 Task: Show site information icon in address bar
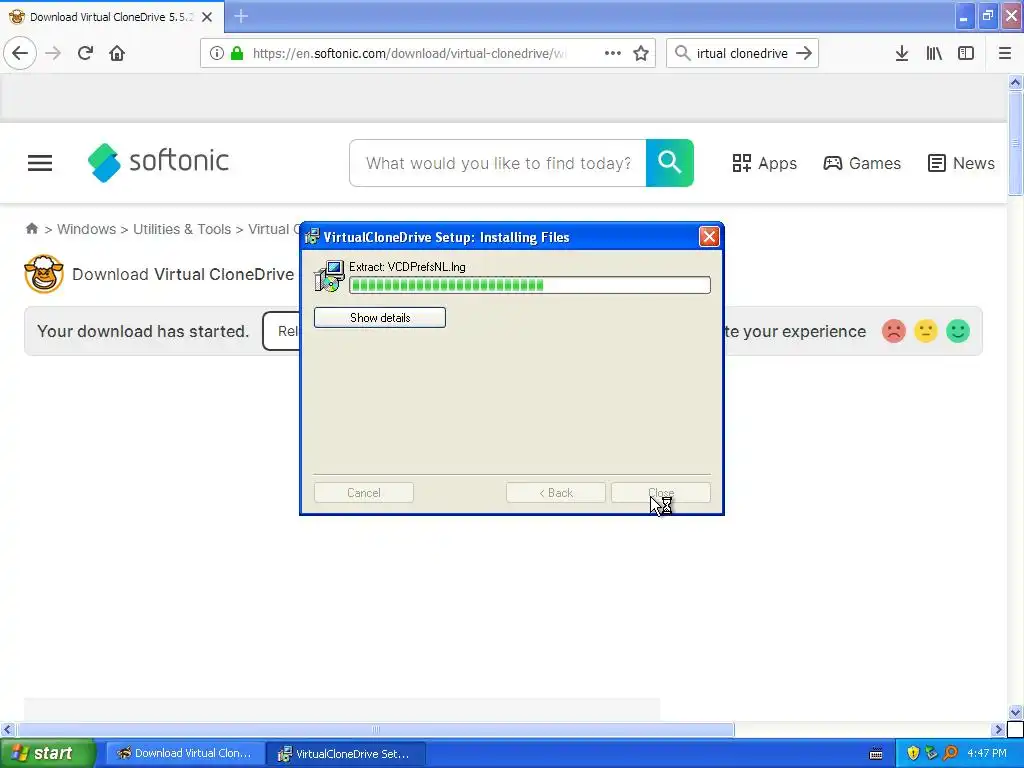(217, 53)
